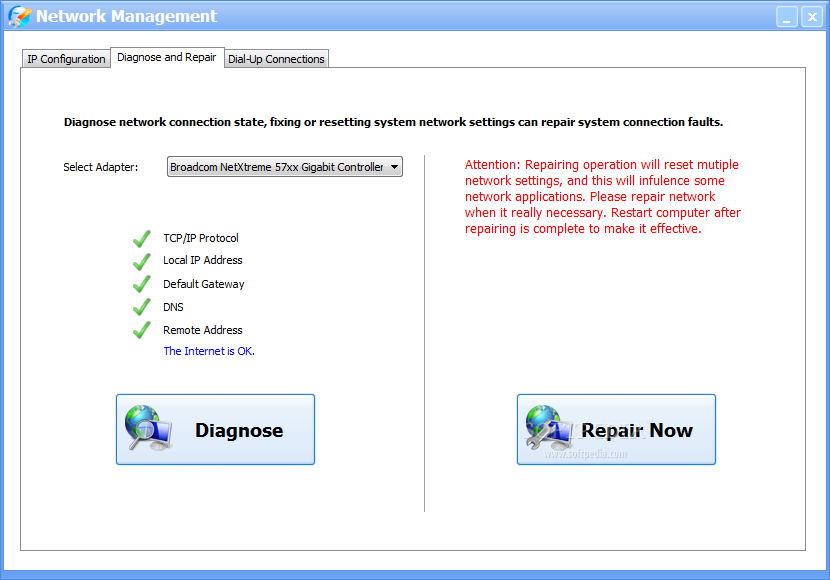830x580 pixels.
Task: Close the Network Management window
Action: [812, 17]
